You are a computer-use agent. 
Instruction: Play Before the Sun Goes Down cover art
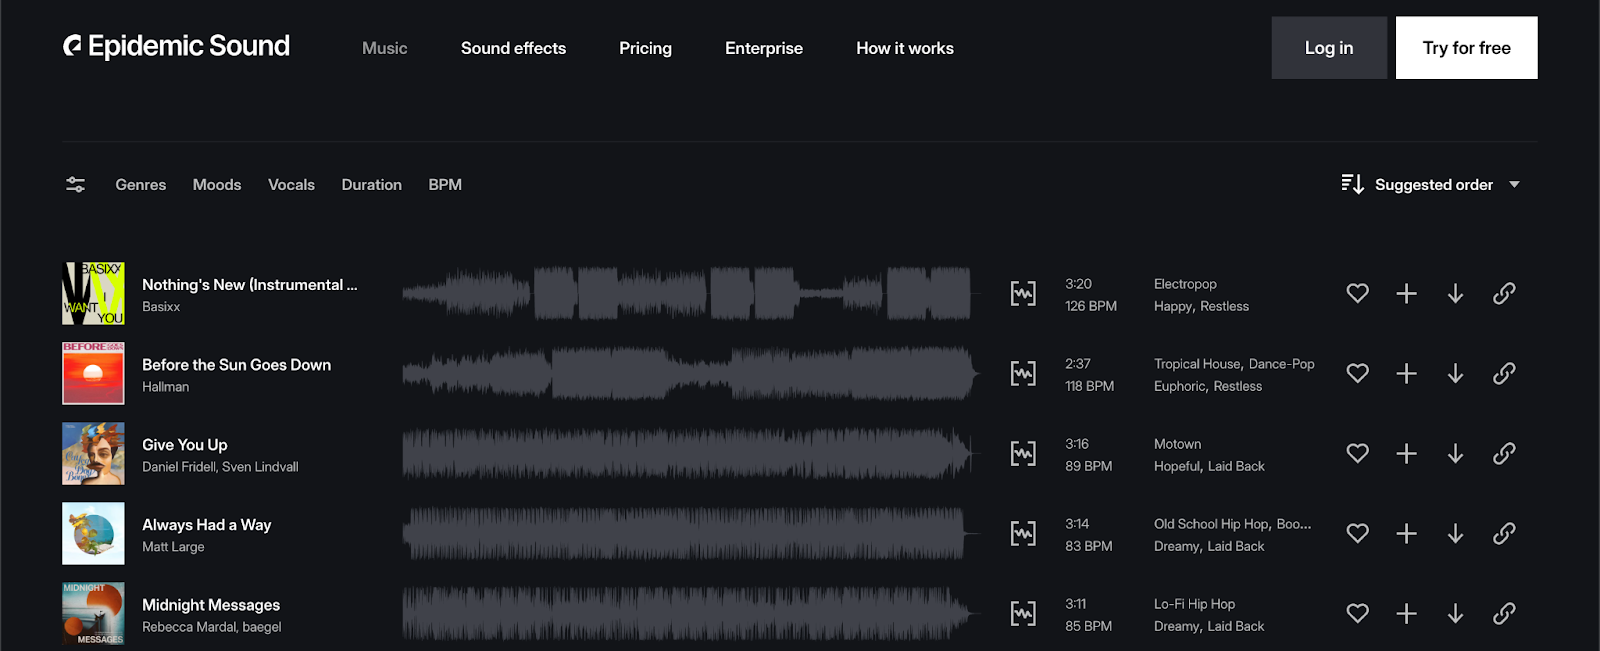93,373
